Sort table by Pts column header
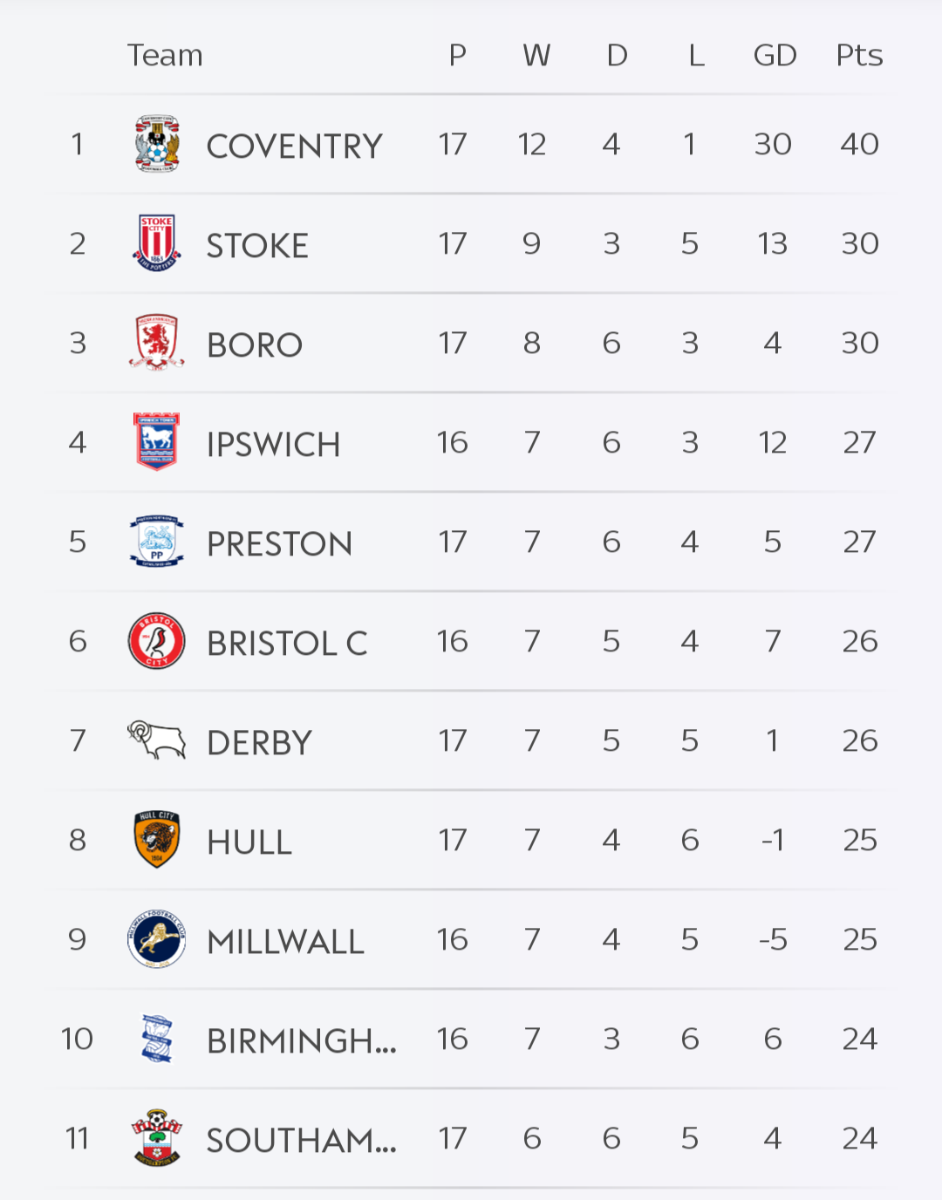The image size is (942, 1200). coord(859,55)
